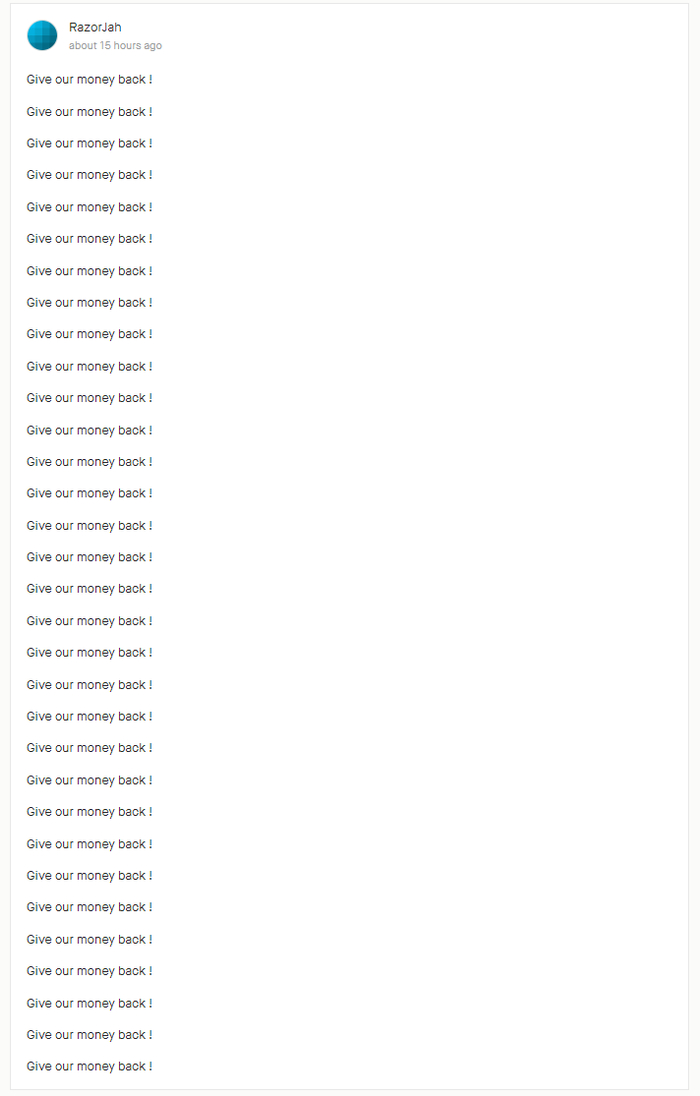Click the first 'Give our money back !' line
The image size is (700, 1096).
coord(90,80)
